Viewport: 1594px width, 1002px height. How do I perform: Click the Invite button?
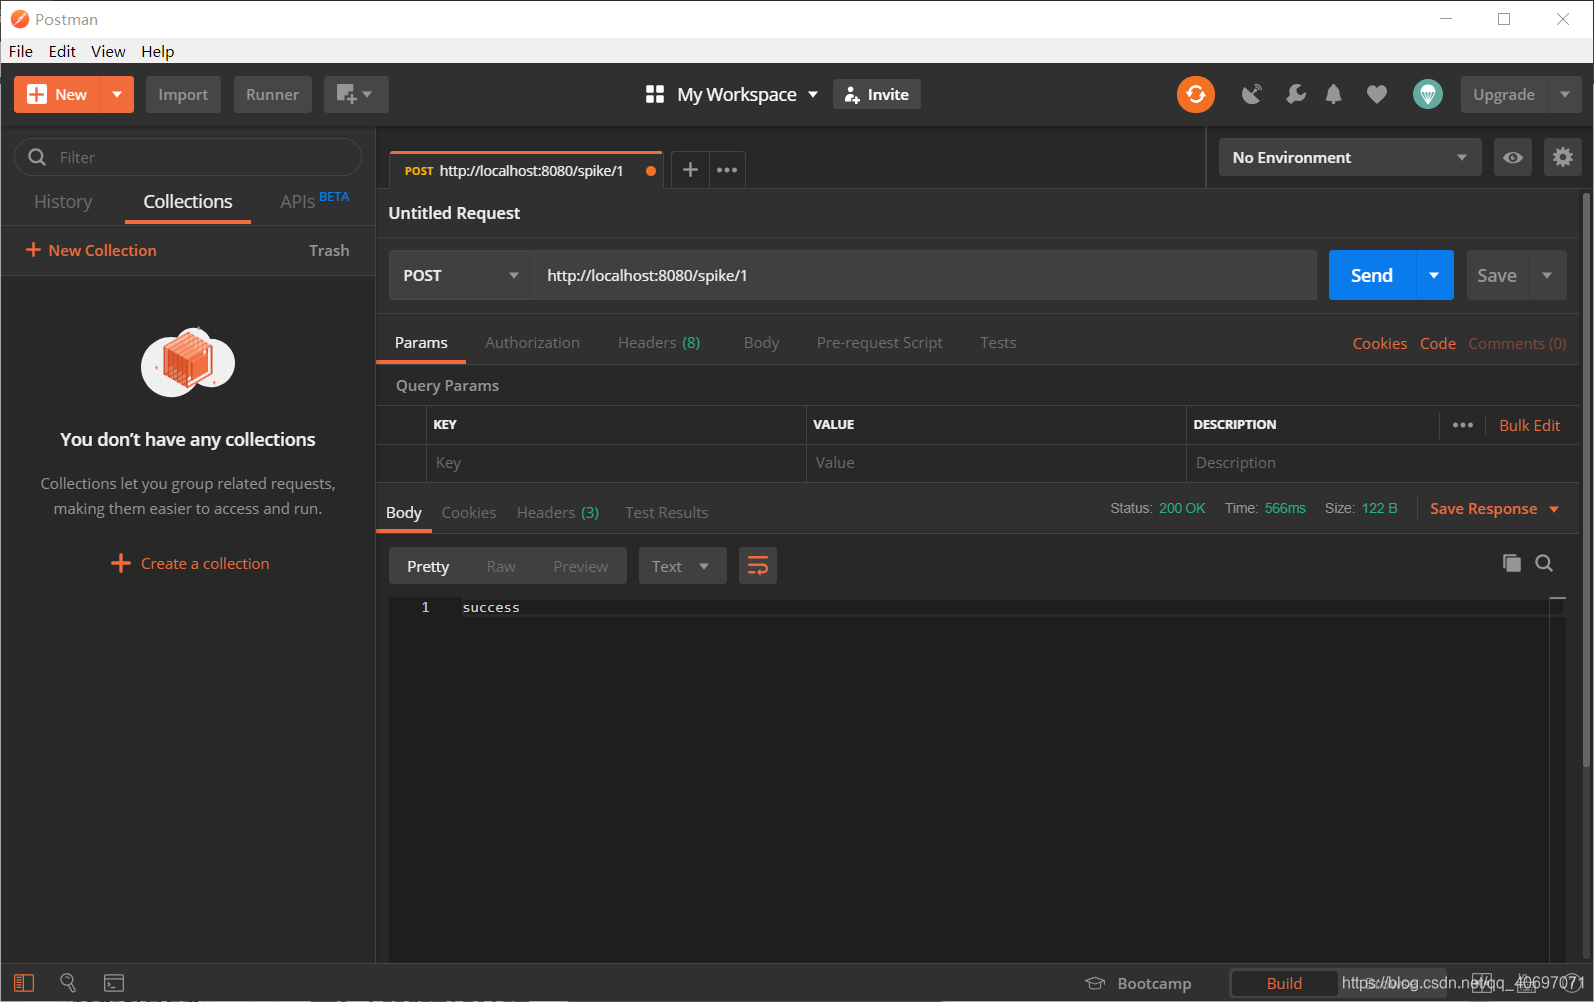(877, 94)
